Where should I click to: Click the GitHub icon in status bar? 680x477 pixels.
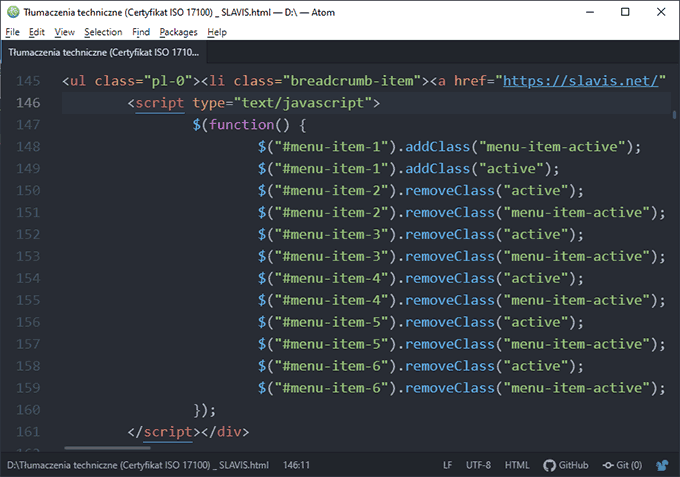(566, 465)
